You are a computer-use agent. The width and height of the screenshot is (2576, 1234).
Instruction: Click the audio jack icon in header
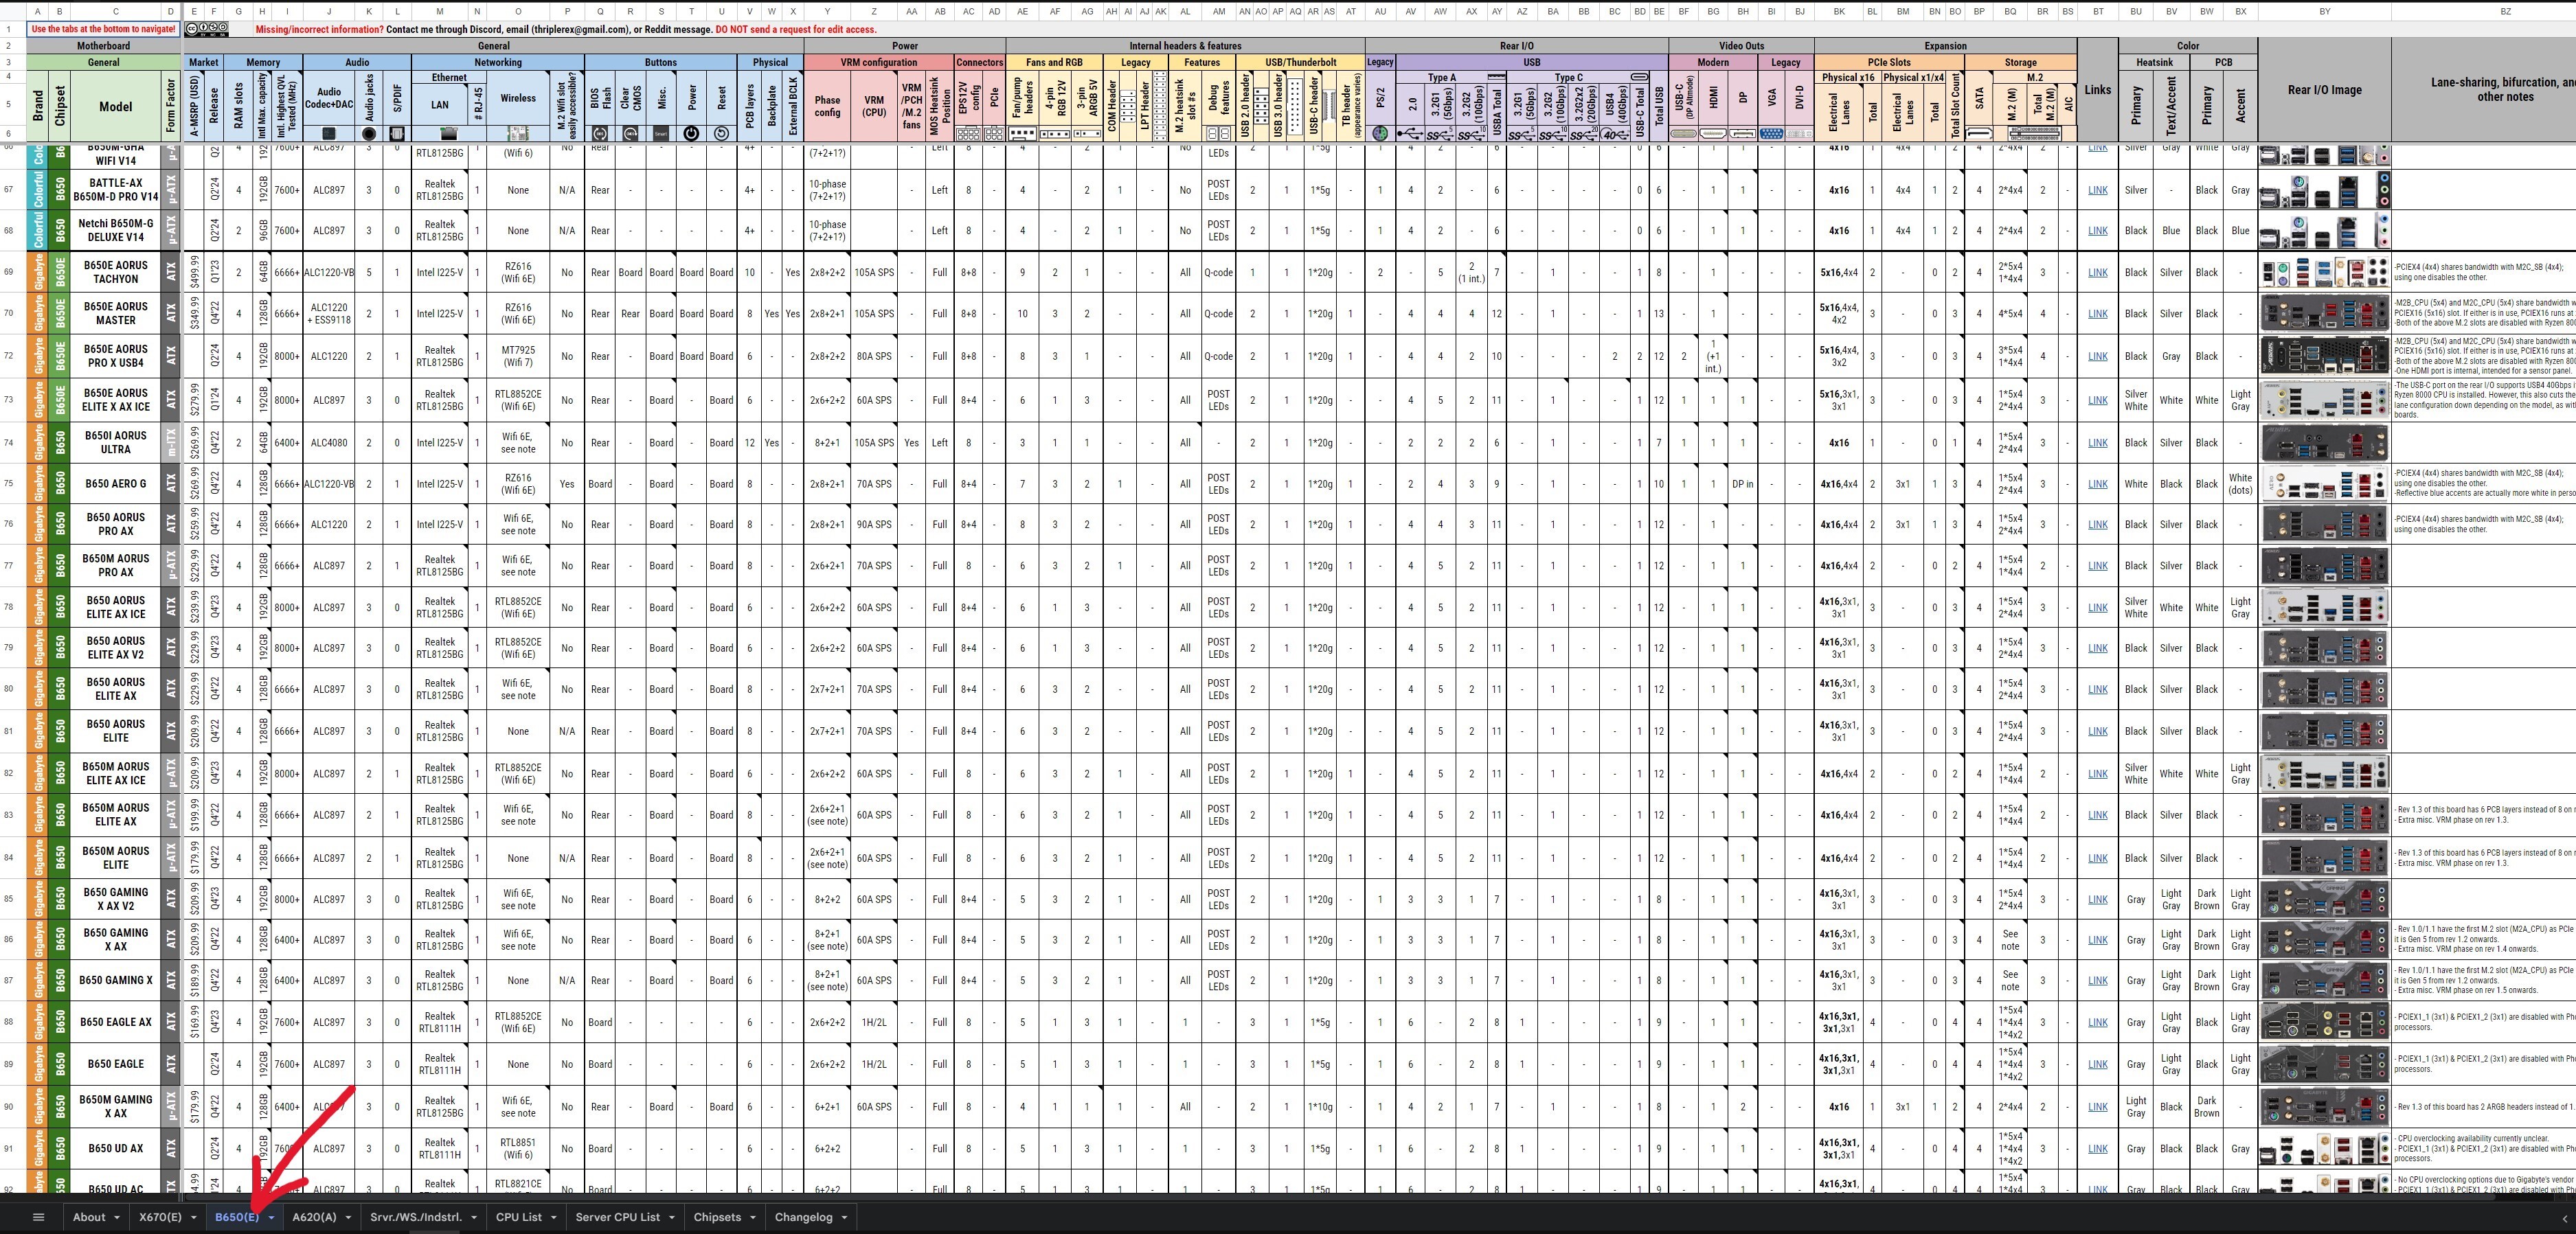(x=369, y=134)
